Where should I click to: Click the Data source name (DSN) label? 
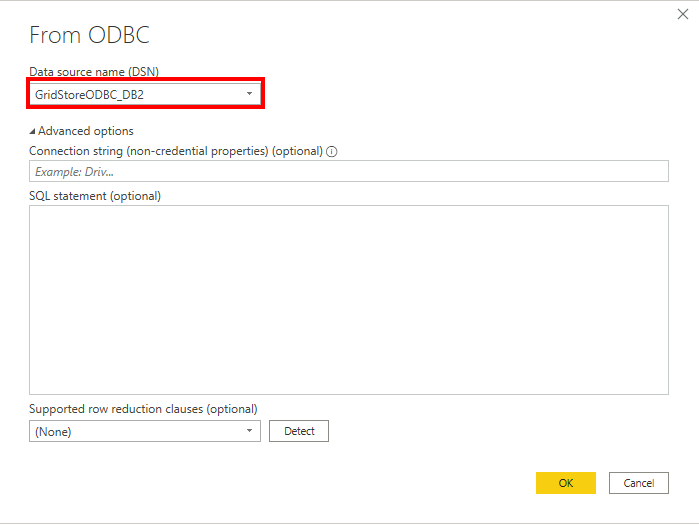coord(94,71)
